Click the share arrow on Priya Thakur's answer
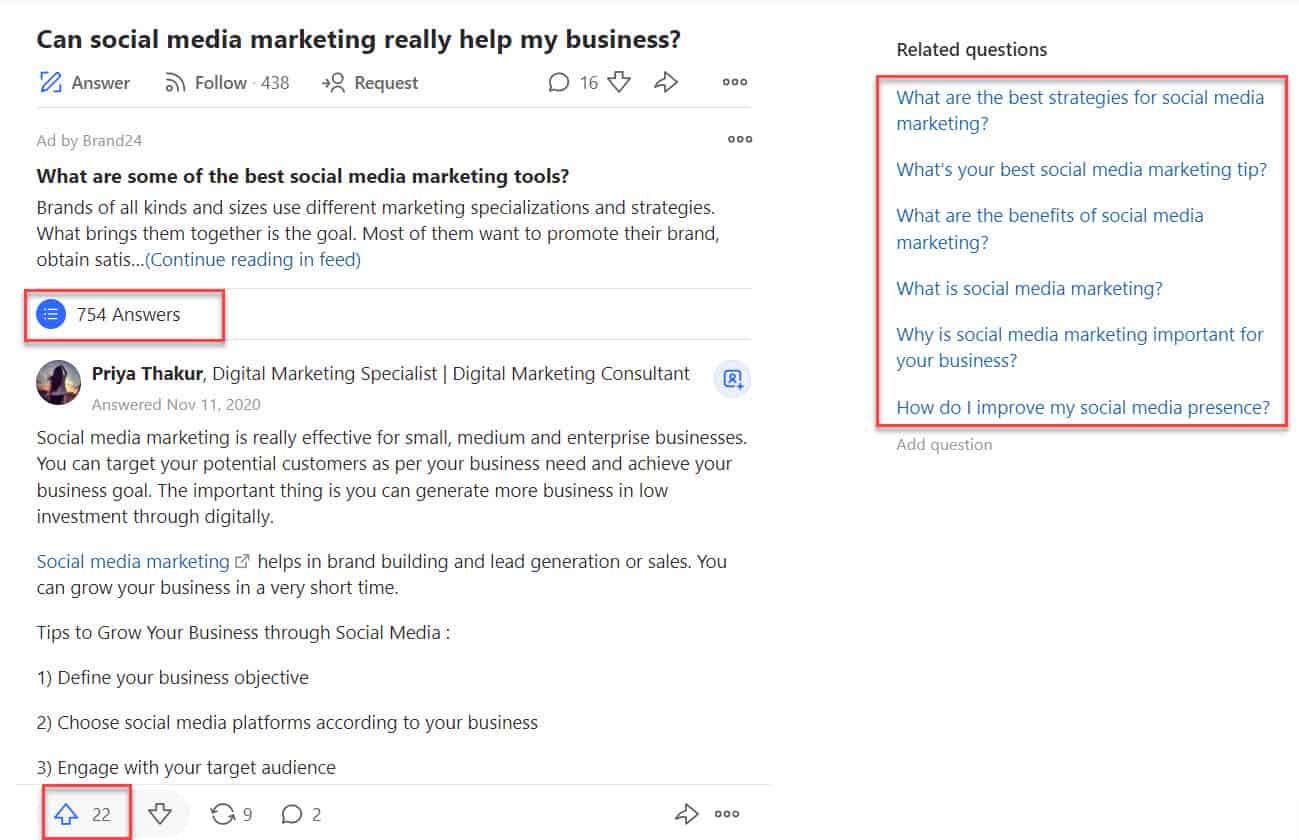1299x840 pixels. click(685, 814)
